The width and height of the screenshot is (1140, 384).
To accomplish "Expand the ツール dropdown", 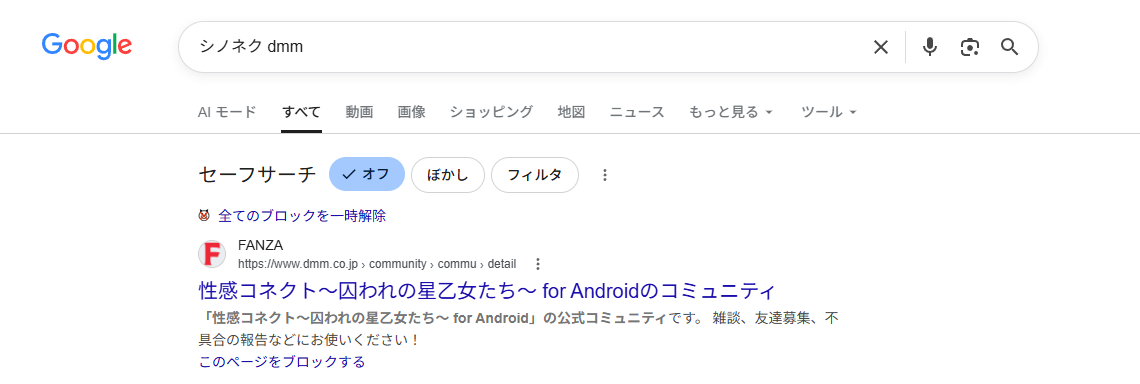I will (829, 112).
